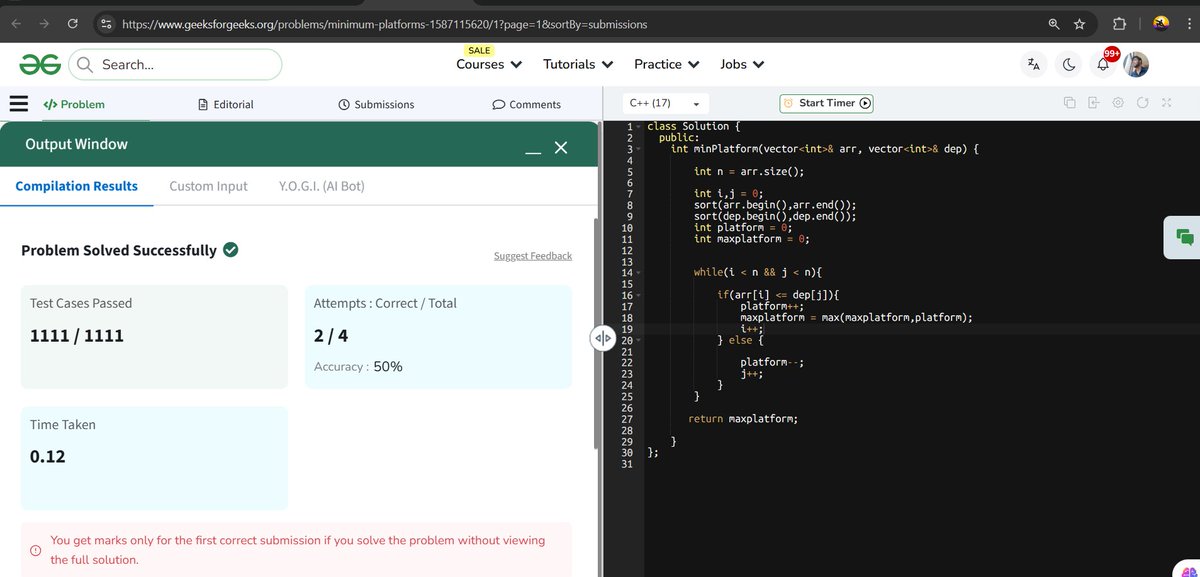This screenshot has width=1200, height=577.
Task: Click 'Problem Solved Successfully' heading
Action: (119, 250)
